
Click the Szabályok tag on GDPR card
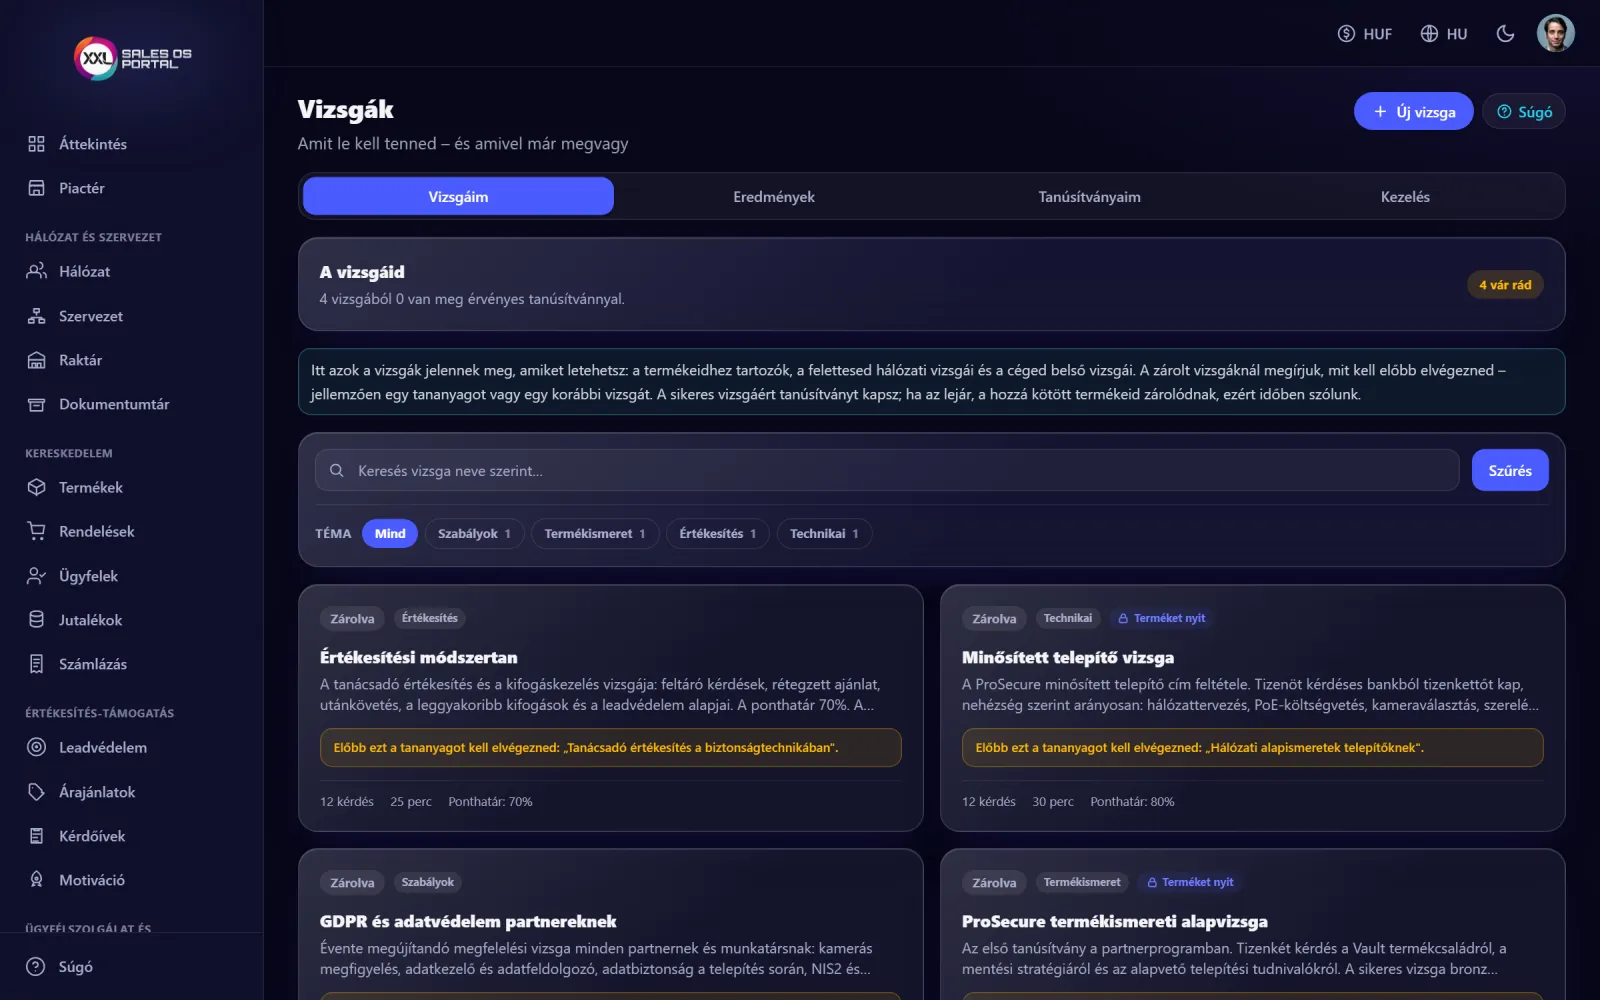pos(427,882)
